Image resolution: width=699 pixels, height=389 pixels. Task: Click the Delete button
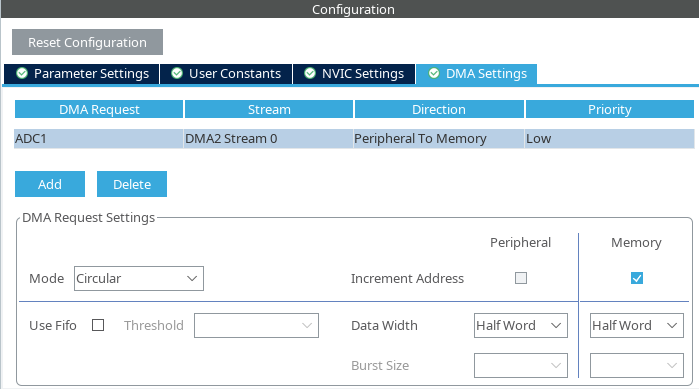[132, 184]
